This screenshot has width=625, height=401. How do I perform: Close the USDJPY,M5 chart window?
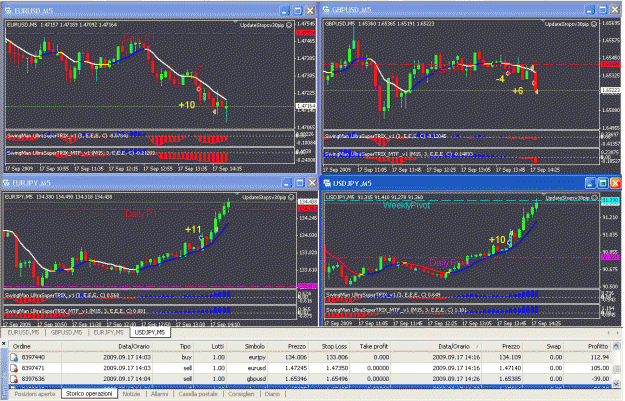(x=615, y=183)
